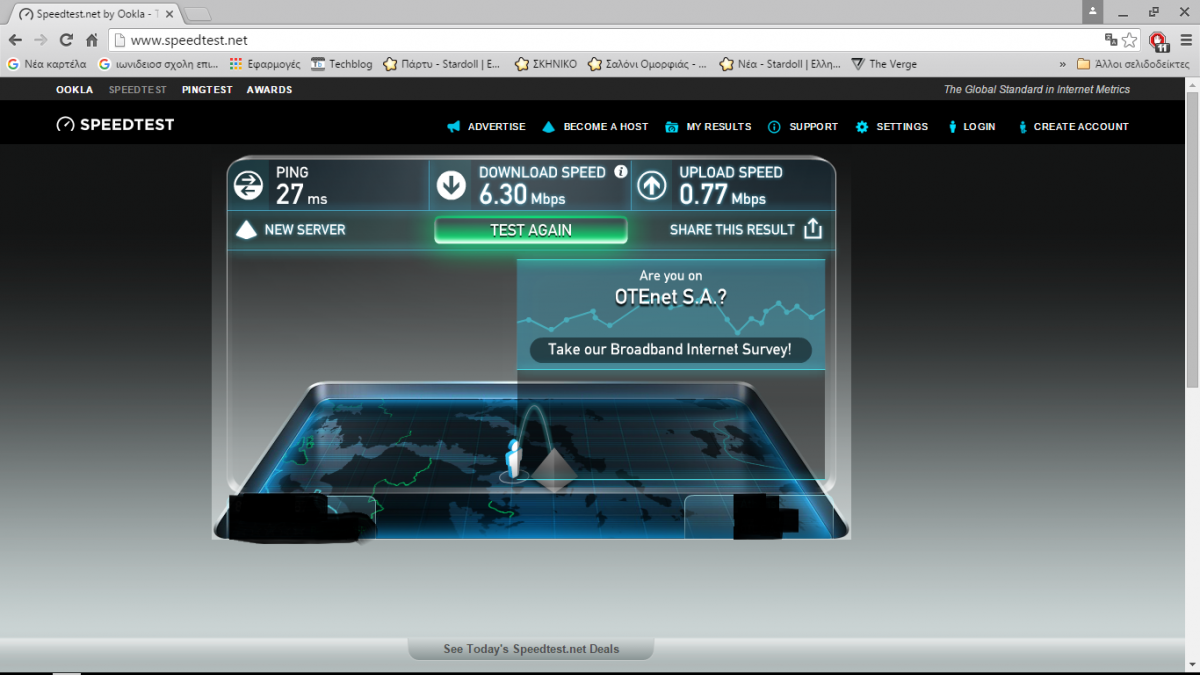The height and width of the screenshot is (675, 1200).
Task: Click the browser back arrow
Action: click(15, 40)
